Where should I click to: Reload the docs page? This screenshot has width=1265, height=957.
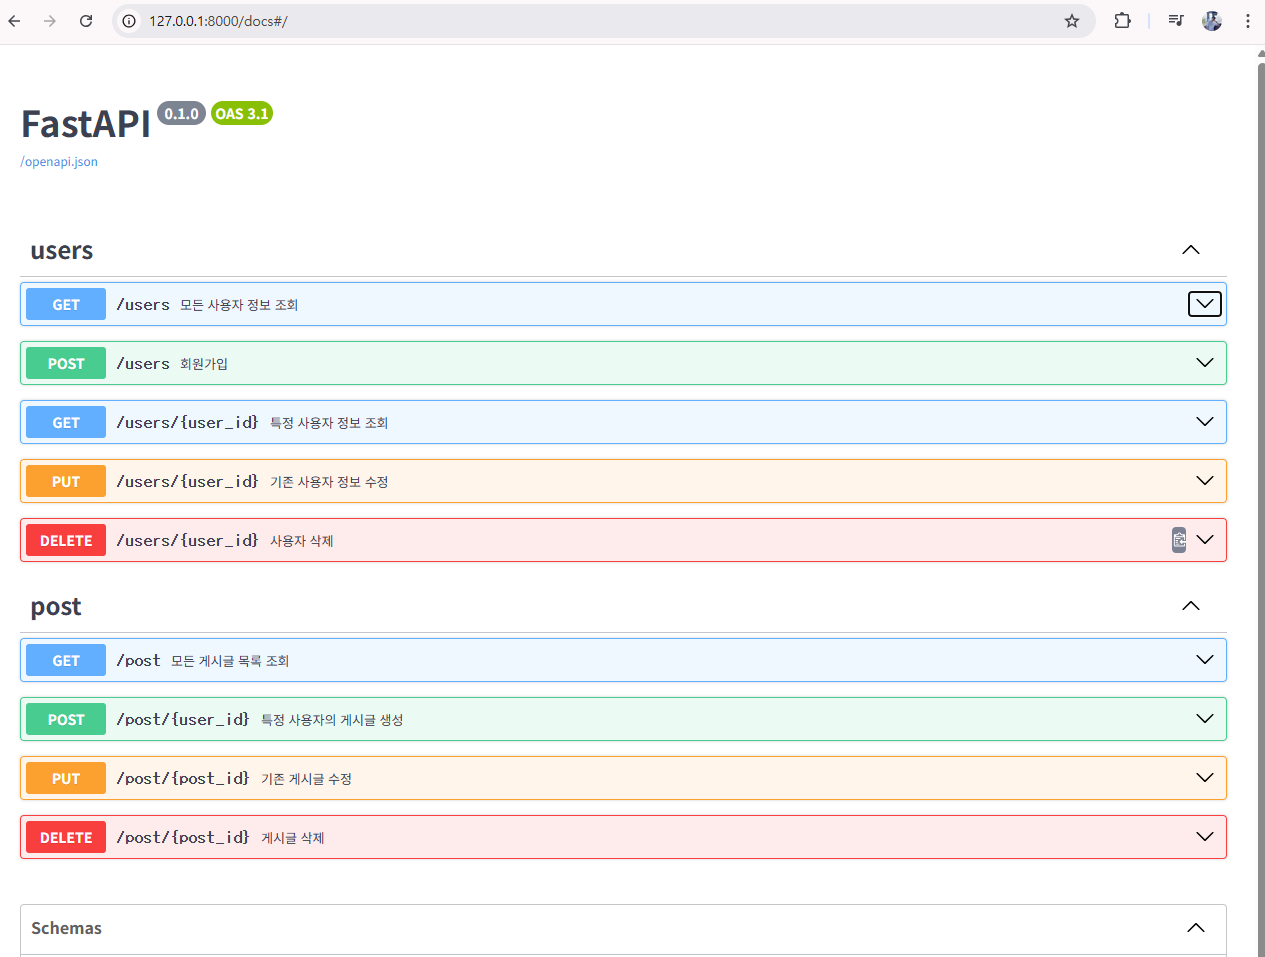tap(86, 21)
